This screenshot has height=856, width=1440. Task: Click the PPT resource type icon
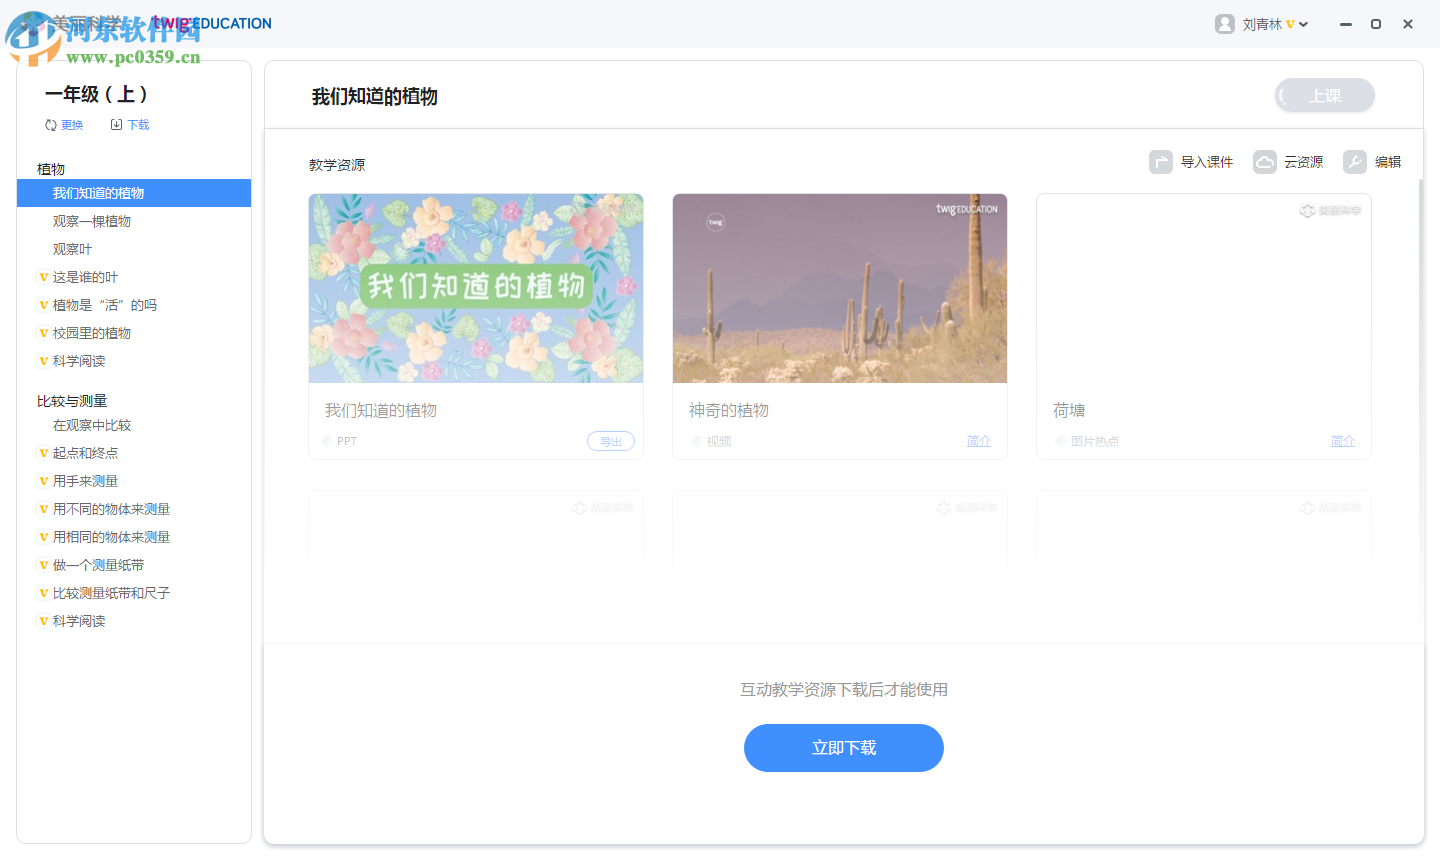click(327, 440)
